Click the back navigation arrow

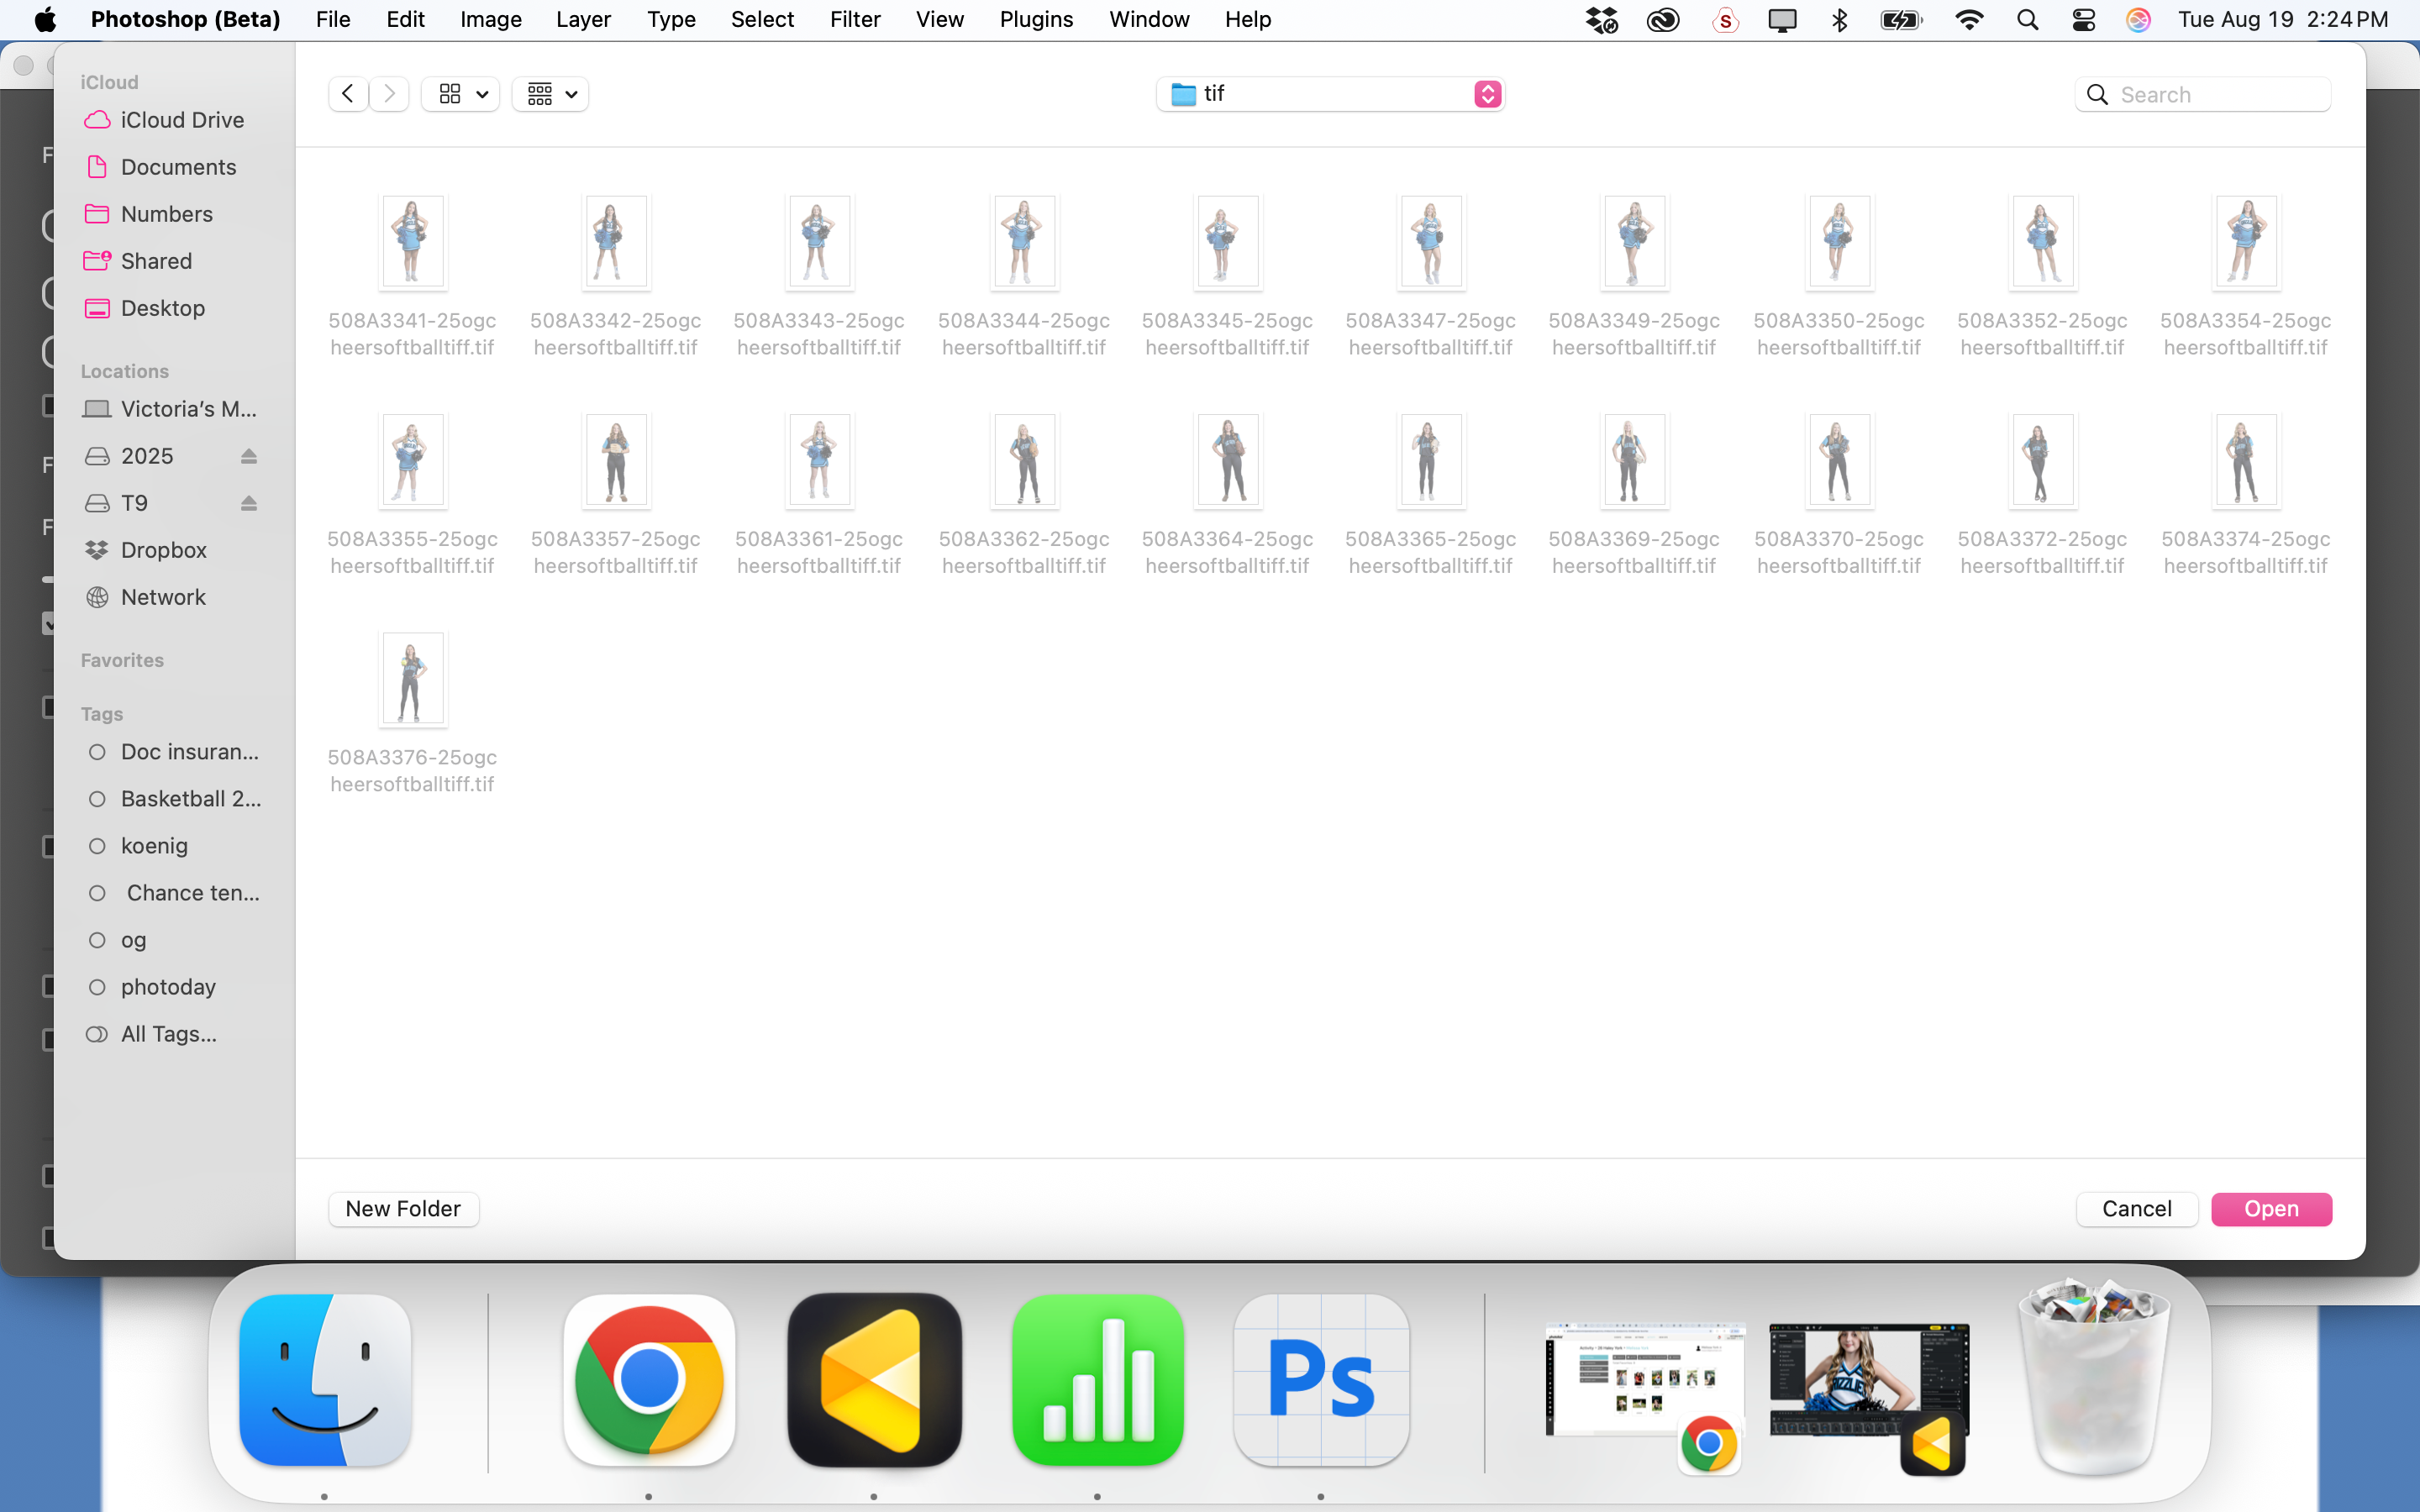347,94
